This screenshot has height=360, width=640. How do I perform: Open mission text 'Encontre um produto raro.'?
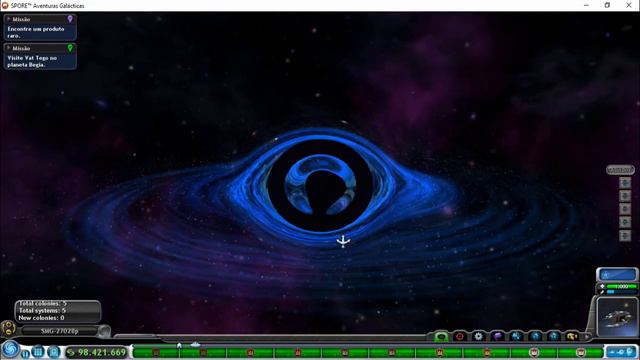pyautogui.click(x=36, y=32)
